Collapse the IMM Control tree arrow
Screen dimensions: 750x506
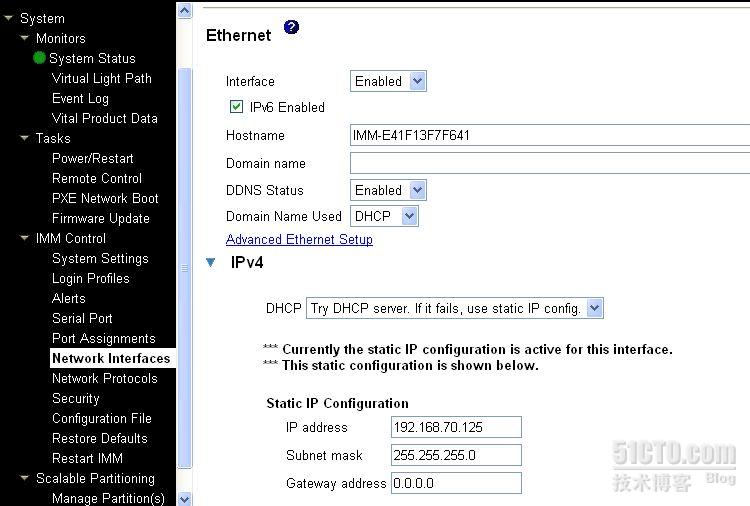click(x=25, y=238)
